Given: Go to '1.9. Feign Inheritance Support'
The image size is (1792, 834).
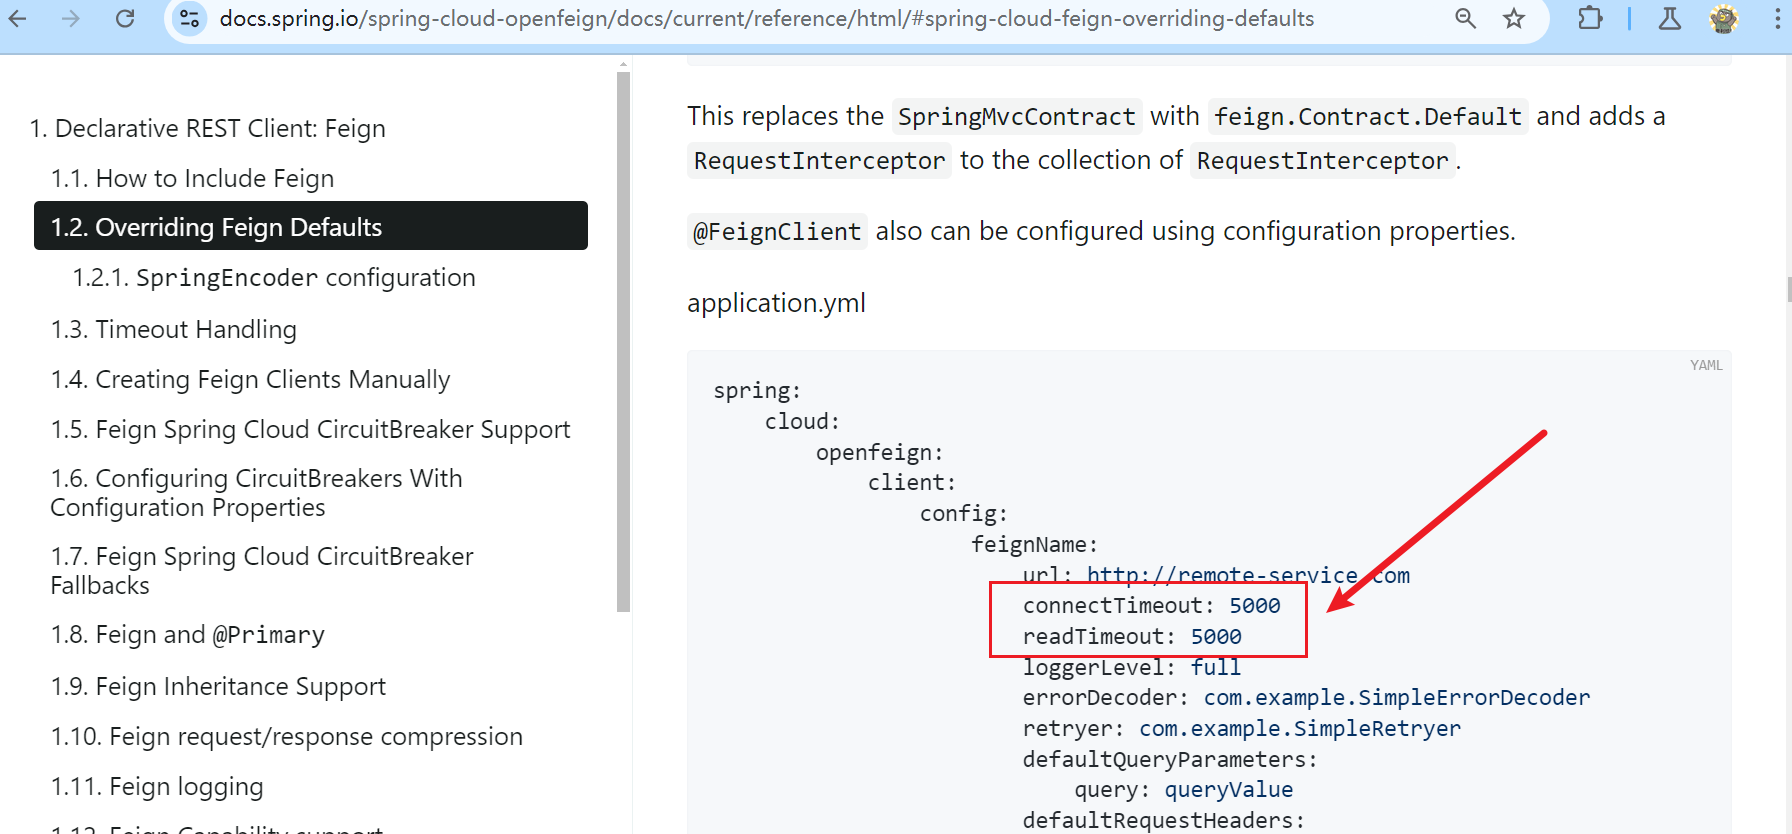Looking at the screenshot, I should (218, 686).
